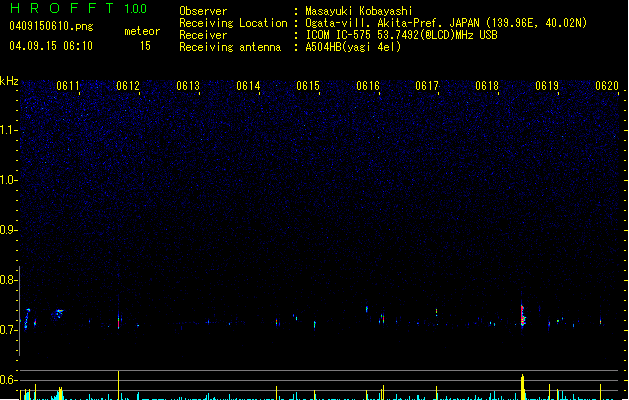The image size is (629, 400).
Task: Click the 0615 time marker
Action: (x=308, y=86)
